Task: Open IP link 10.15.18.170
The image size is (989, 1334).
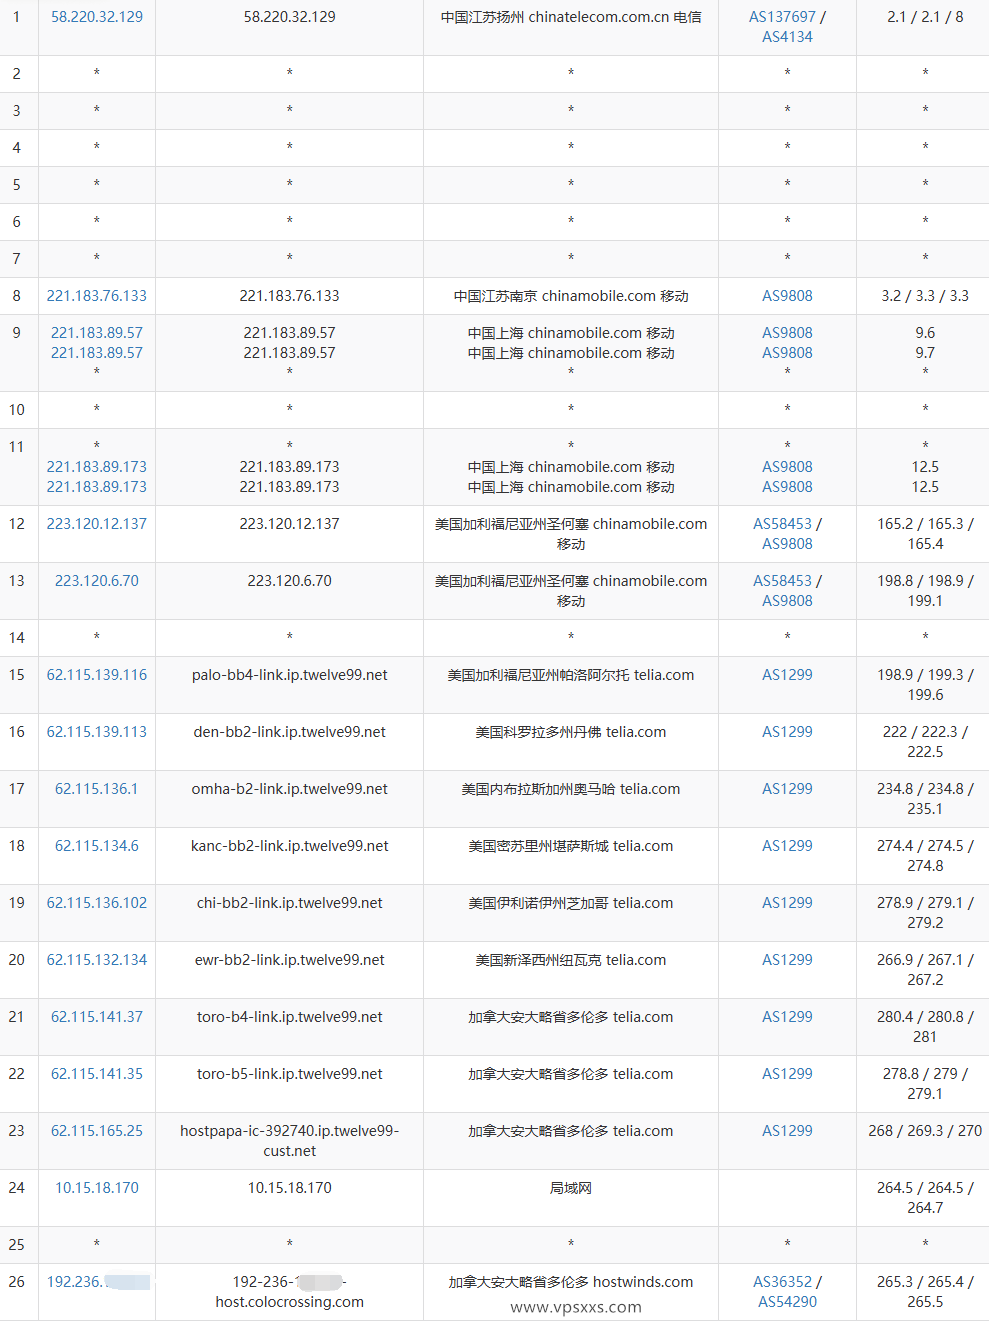Action: tap(97, 1188)
